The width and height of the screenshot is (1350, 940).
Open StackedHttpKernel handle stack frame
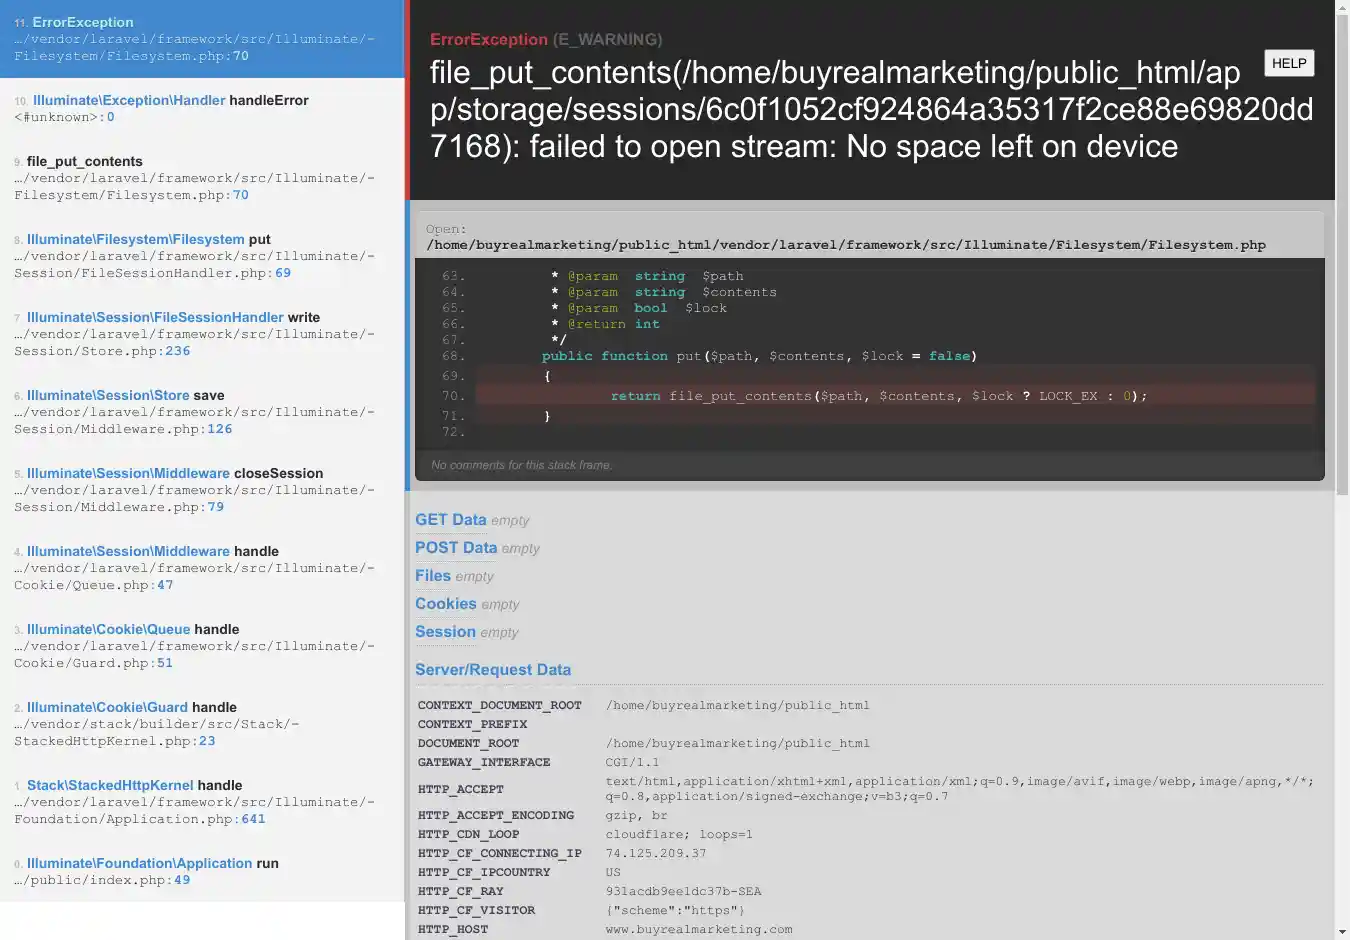[200, 802]
